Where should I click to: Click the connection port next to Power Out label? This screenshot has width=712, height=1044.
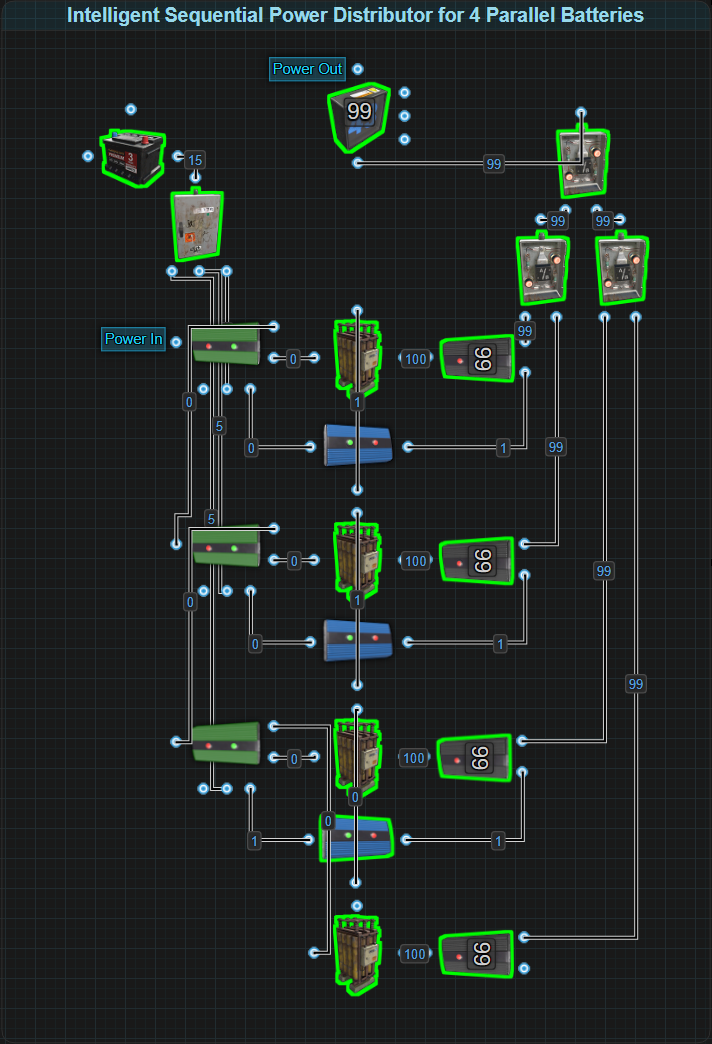358,69
